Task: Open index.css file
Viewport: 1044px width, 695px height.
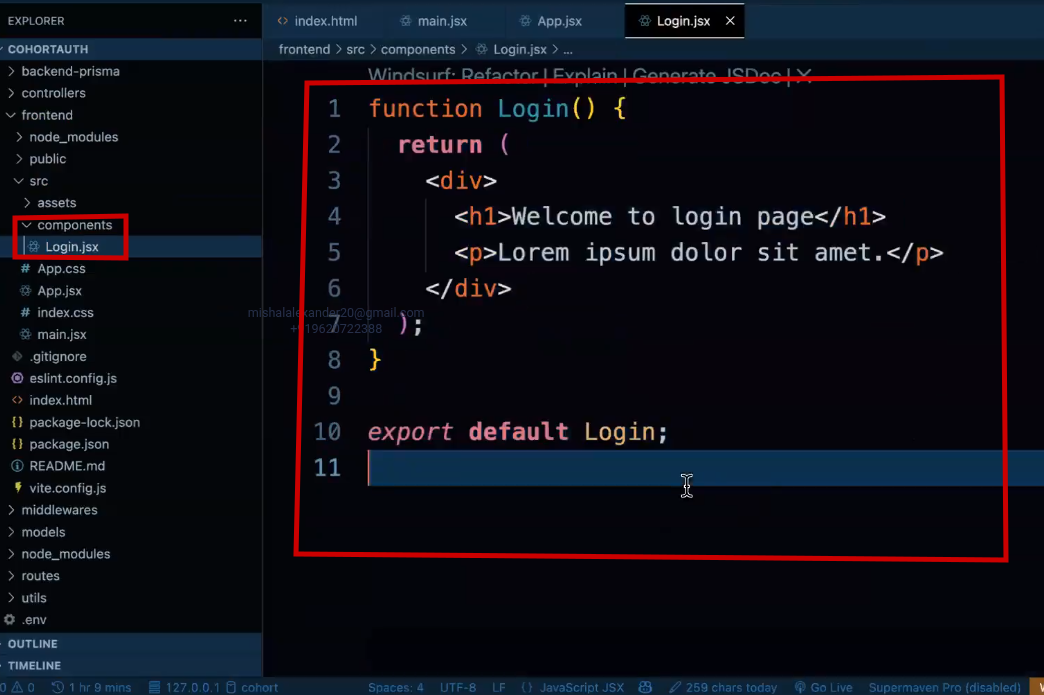Action: 65,313
